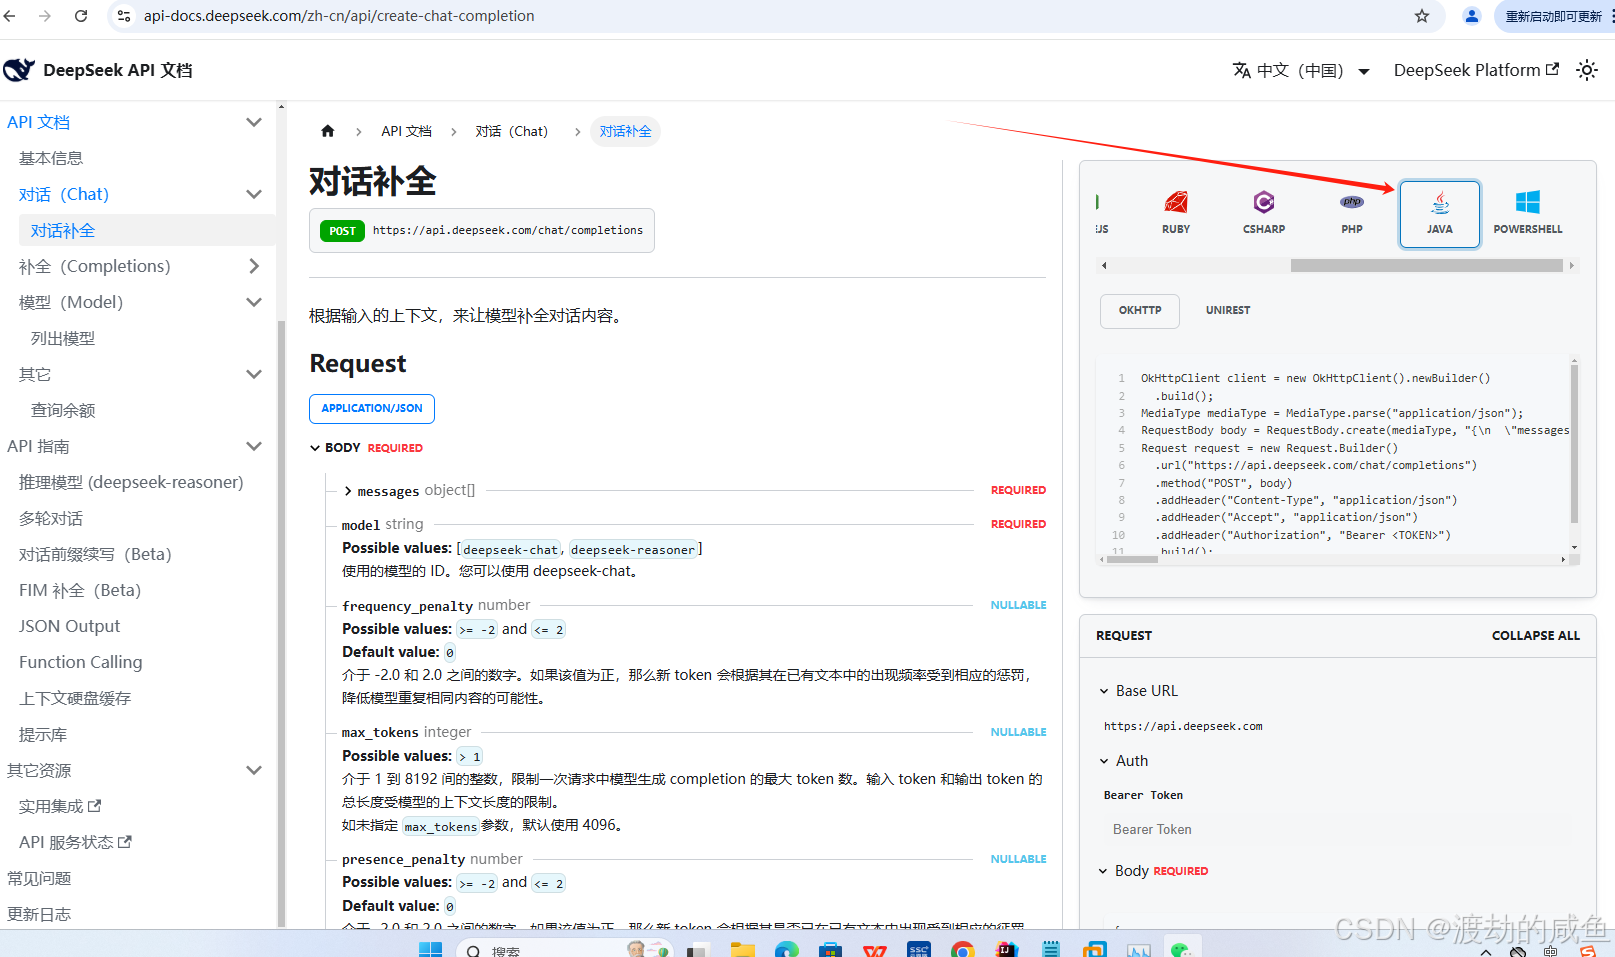Click the home breadcrumb icon

327,131
